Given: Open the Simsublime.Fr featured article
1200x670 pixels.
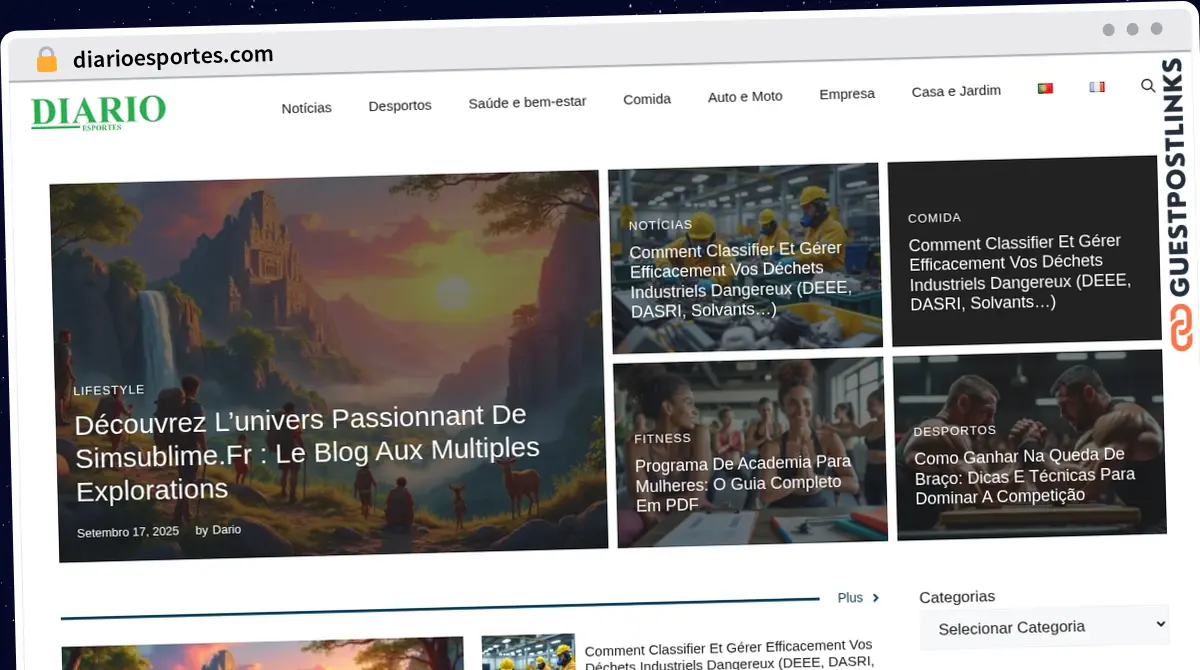Looking at the screenshot, I should [307, 450].
